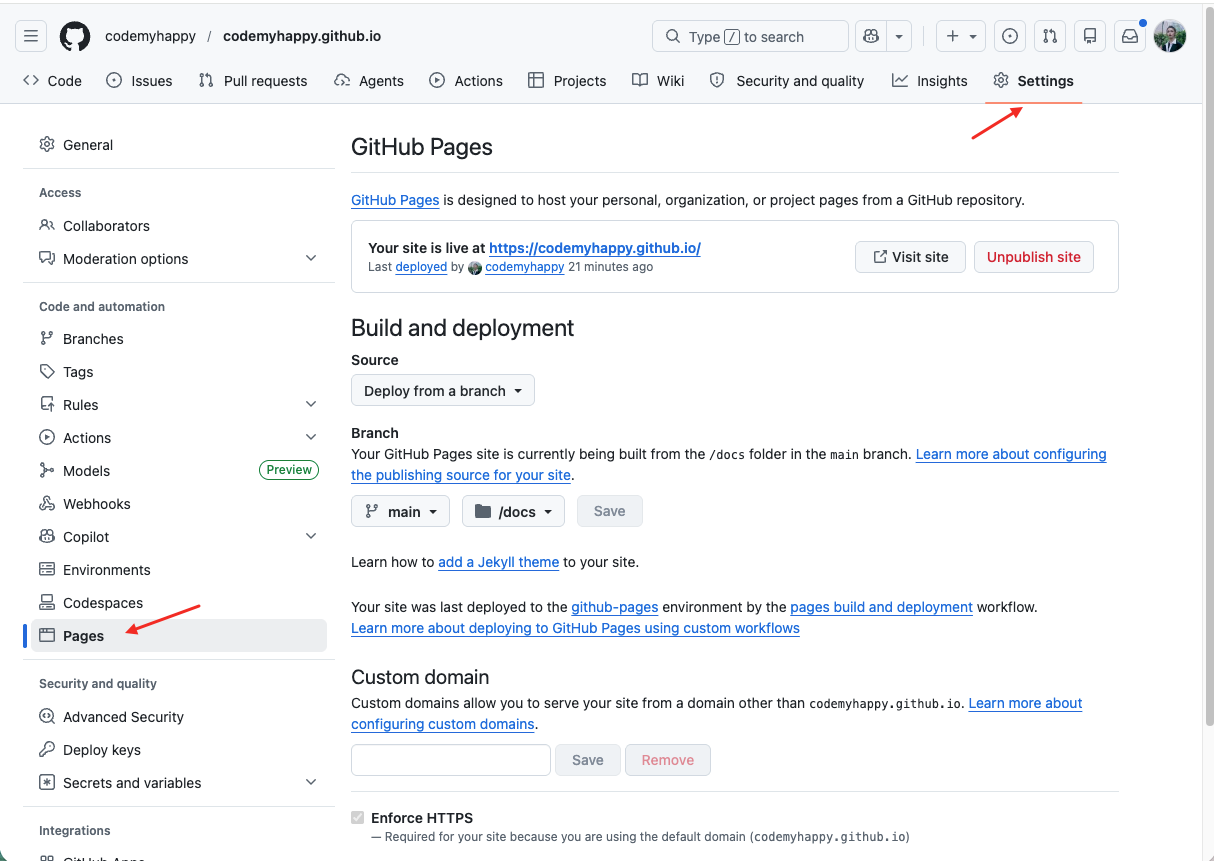Click the Unpublish site button
This screenshot has width=1214, height=861.
coord(1034,257)
